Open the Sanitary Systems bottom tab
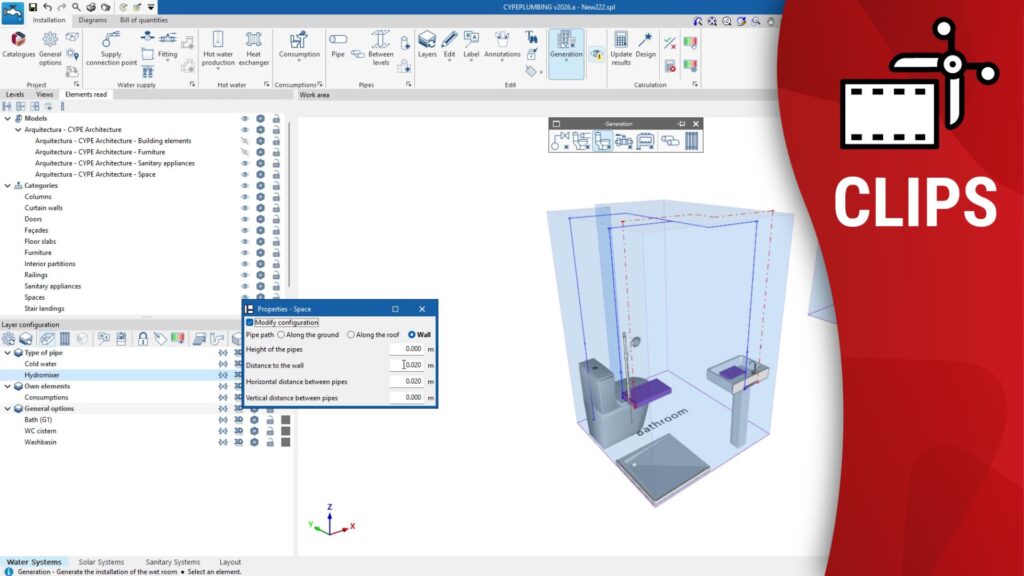This screenshot has width=1024, height=576. pos(172,562)
